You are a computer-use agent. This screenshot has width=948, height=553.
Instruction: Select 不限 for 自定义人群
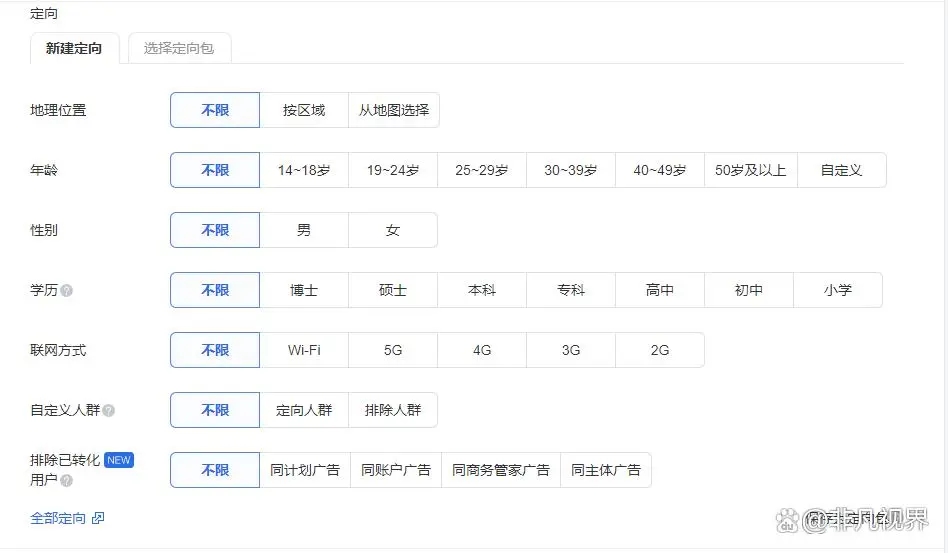tap(215, 410)
